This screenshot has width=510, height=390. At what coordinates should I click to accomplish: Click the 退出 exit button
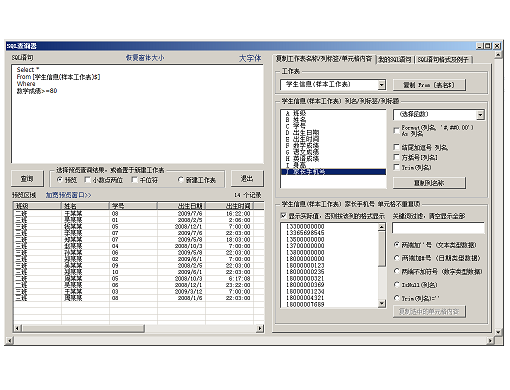pyautogui.click(x=247, y=179)
